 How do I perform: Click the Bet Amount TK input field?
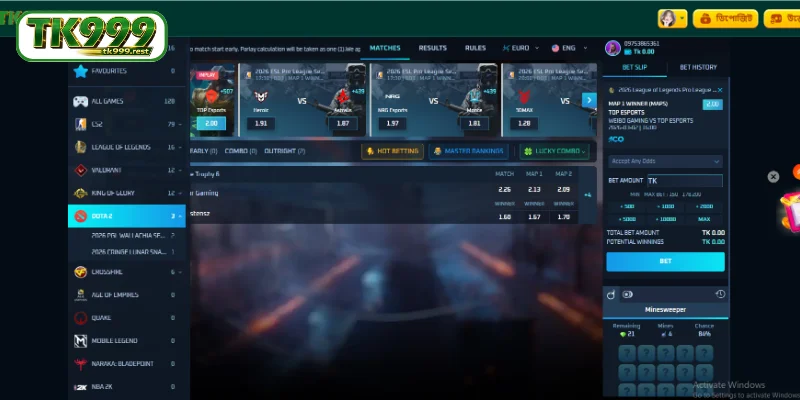(685, 181)
